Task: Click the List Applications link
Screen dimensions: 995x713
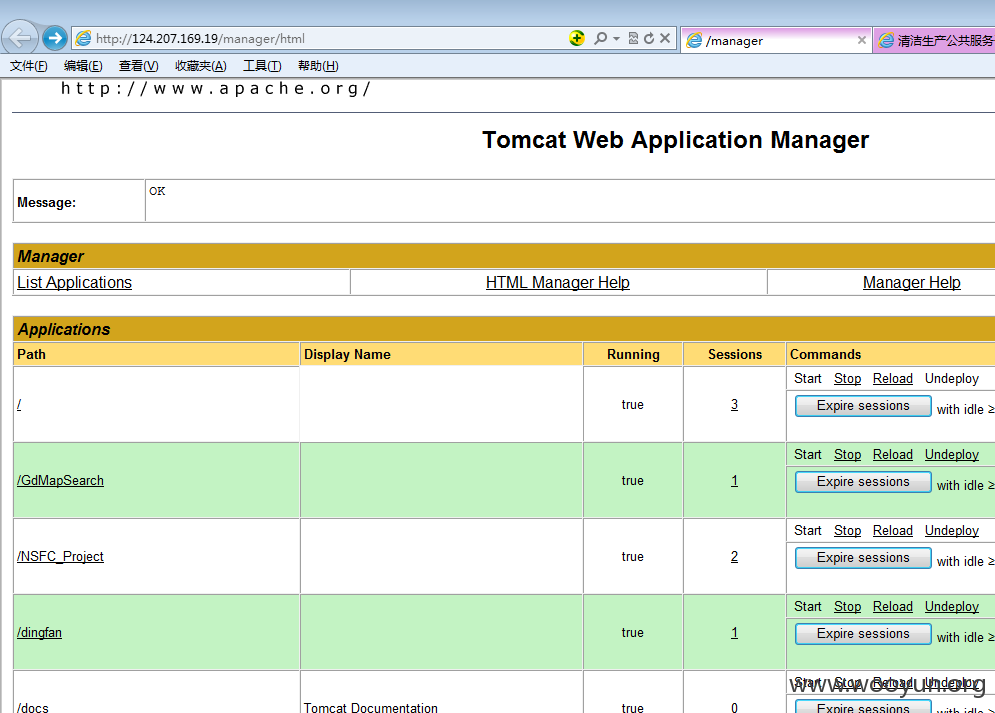Action: point(74,282)
